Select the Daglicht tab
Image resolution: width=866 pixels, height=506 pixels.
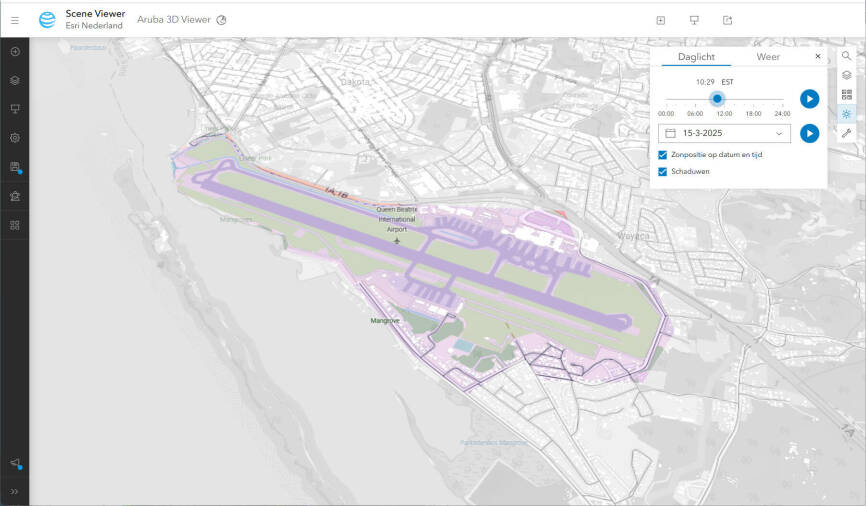tap(695, 57)
